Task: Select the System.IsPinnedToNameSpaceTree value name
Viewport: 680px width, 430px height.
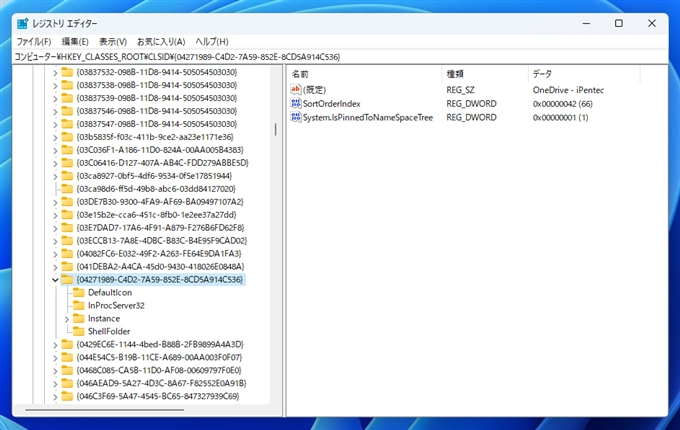Action: (368, 117)
